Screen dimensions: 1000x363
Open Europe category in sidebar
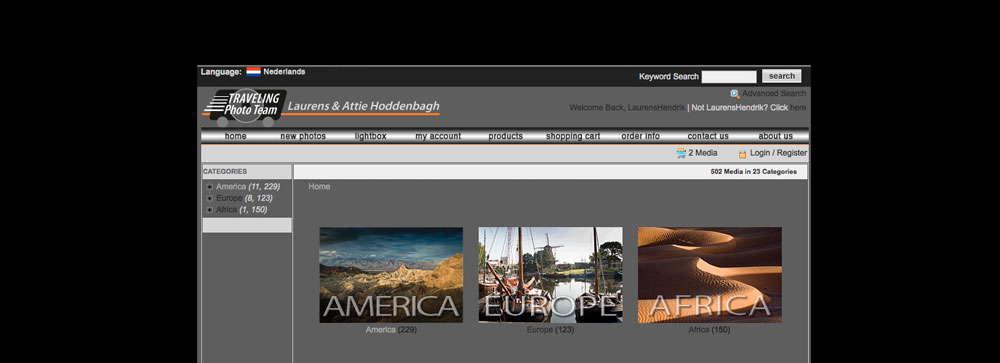coord(229,198)
